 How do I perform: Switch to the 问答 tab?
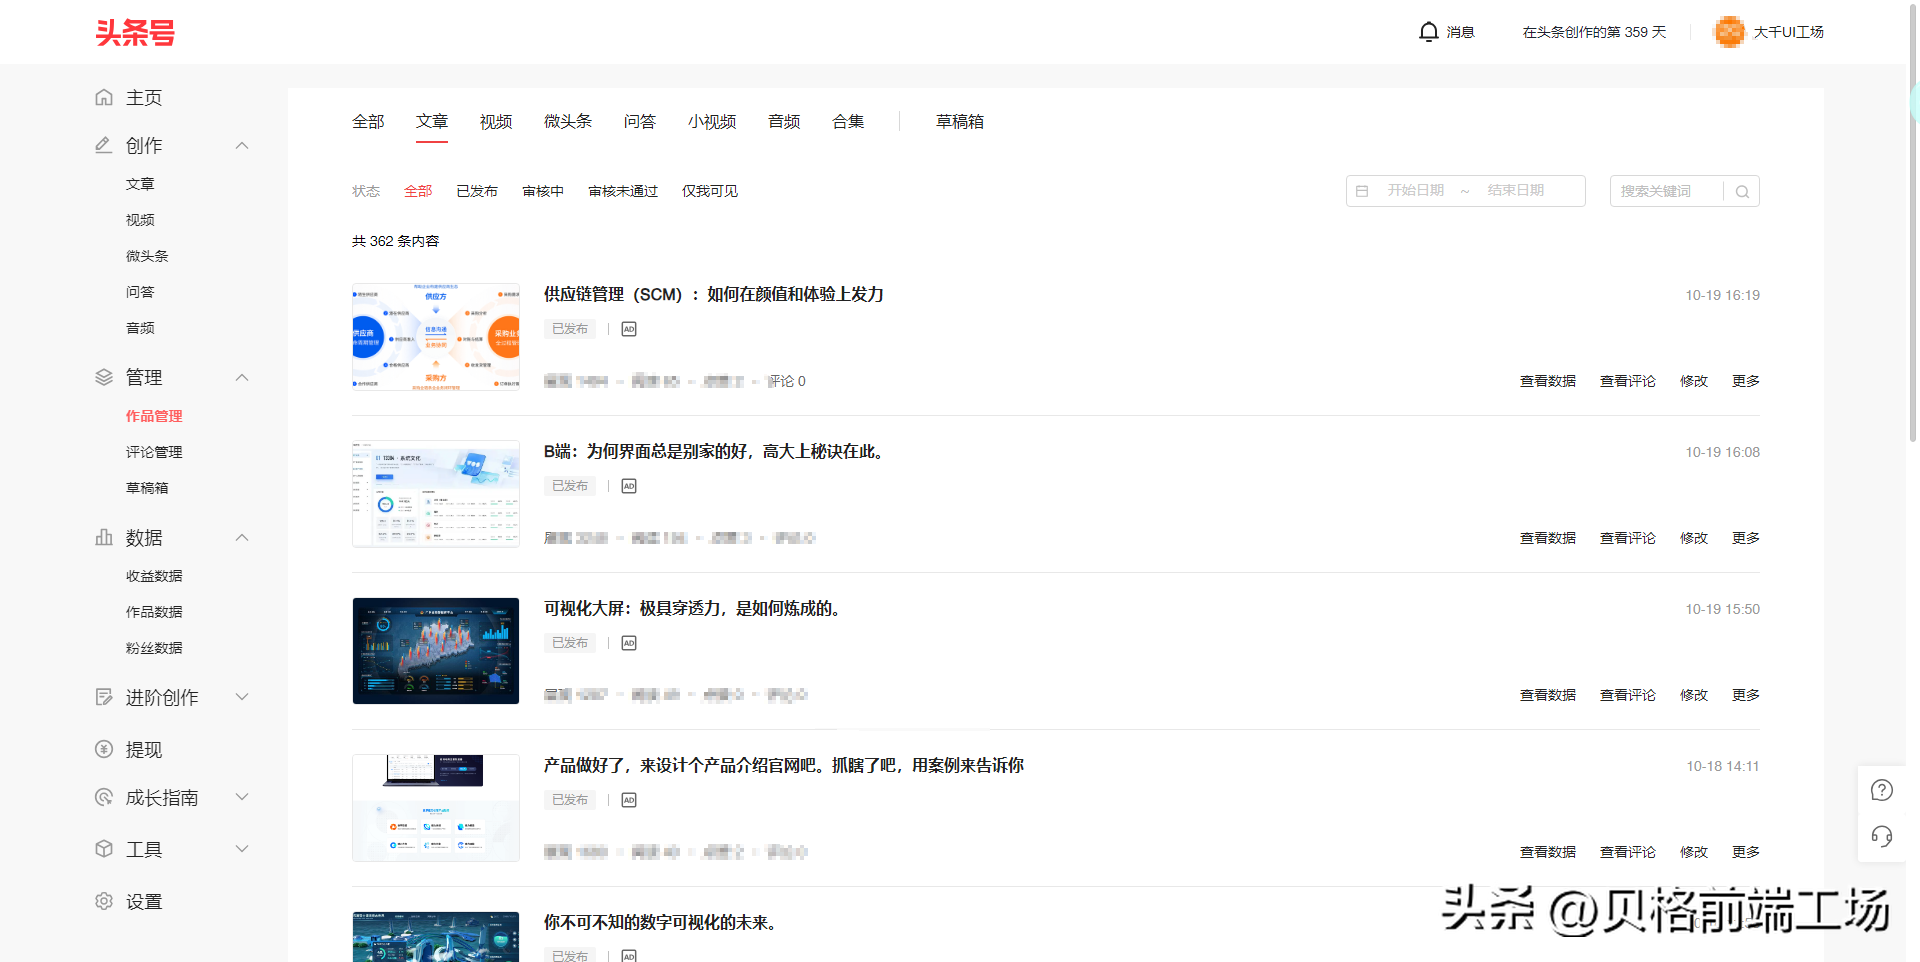click(x=640, y=122)
